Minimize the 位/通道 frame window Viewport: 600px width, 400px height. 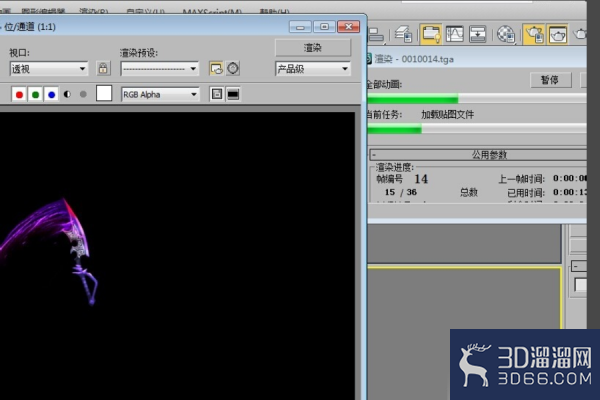(x=300, y=27)
